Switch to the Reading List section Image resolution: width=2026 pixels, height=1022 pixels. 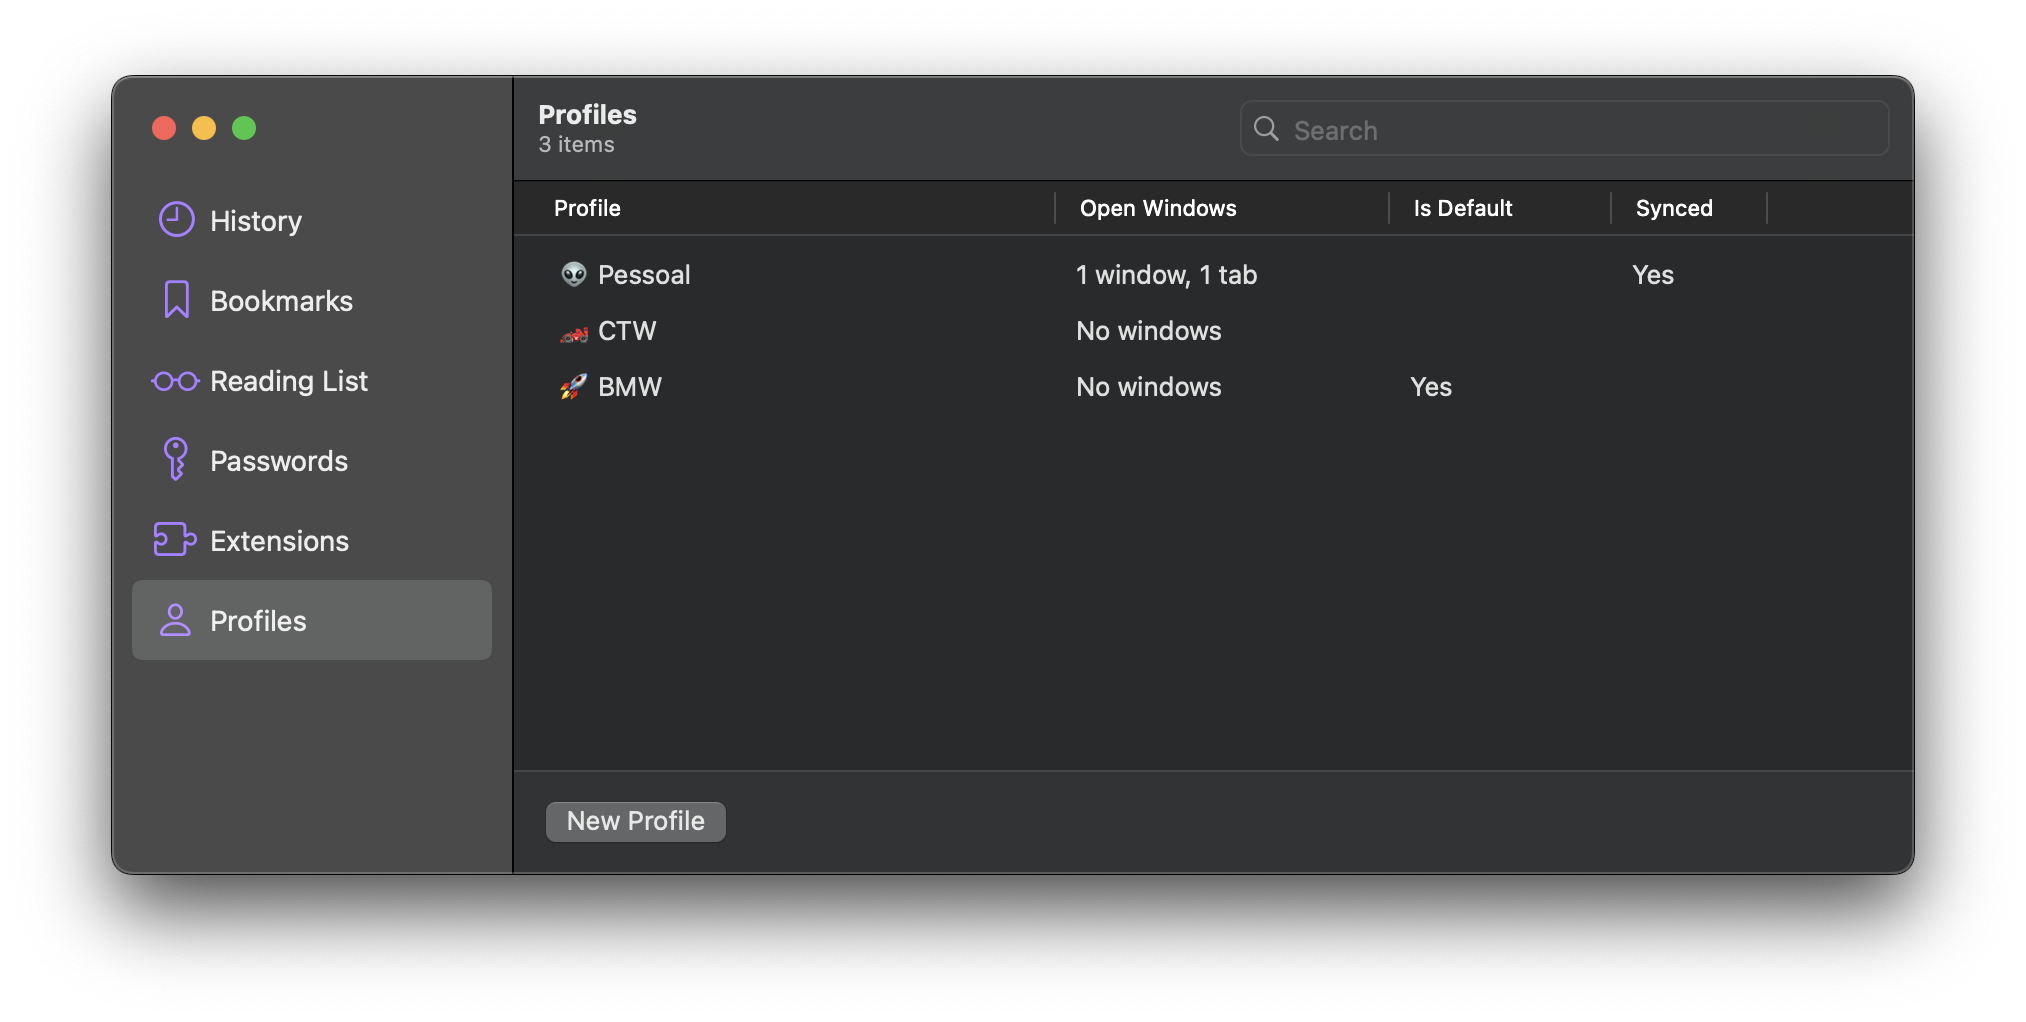288,381
